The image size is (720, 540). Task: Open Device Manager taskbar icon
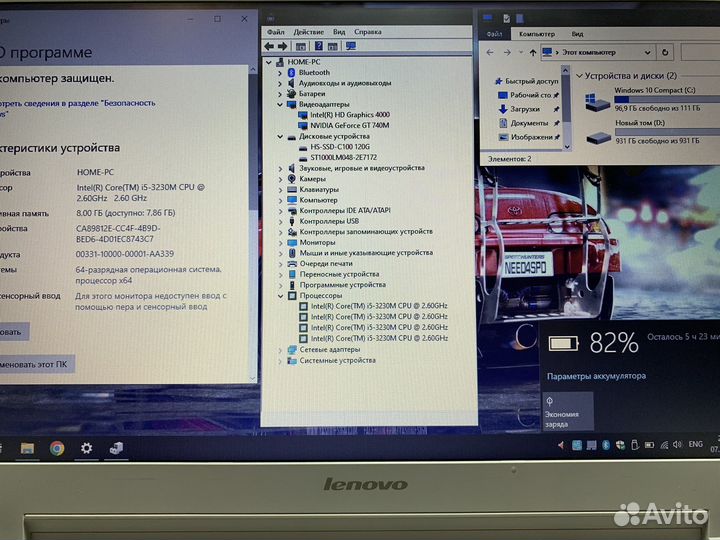(x=116, y=448)
